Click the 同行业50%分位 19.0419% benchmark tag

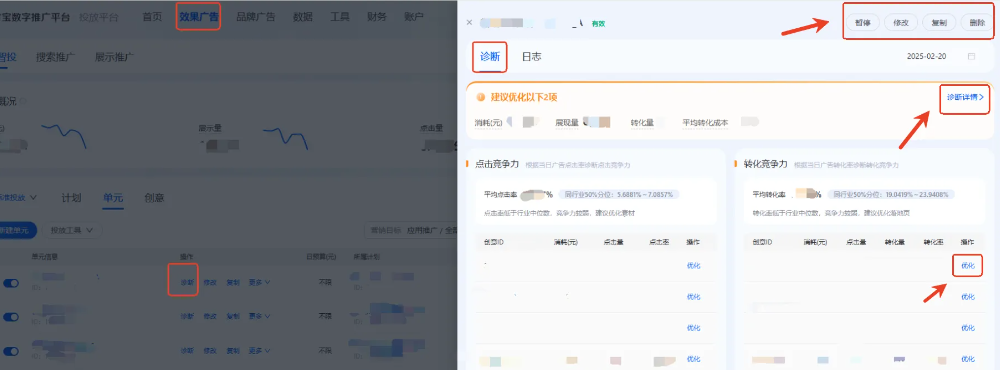click(x=890, y=194)
